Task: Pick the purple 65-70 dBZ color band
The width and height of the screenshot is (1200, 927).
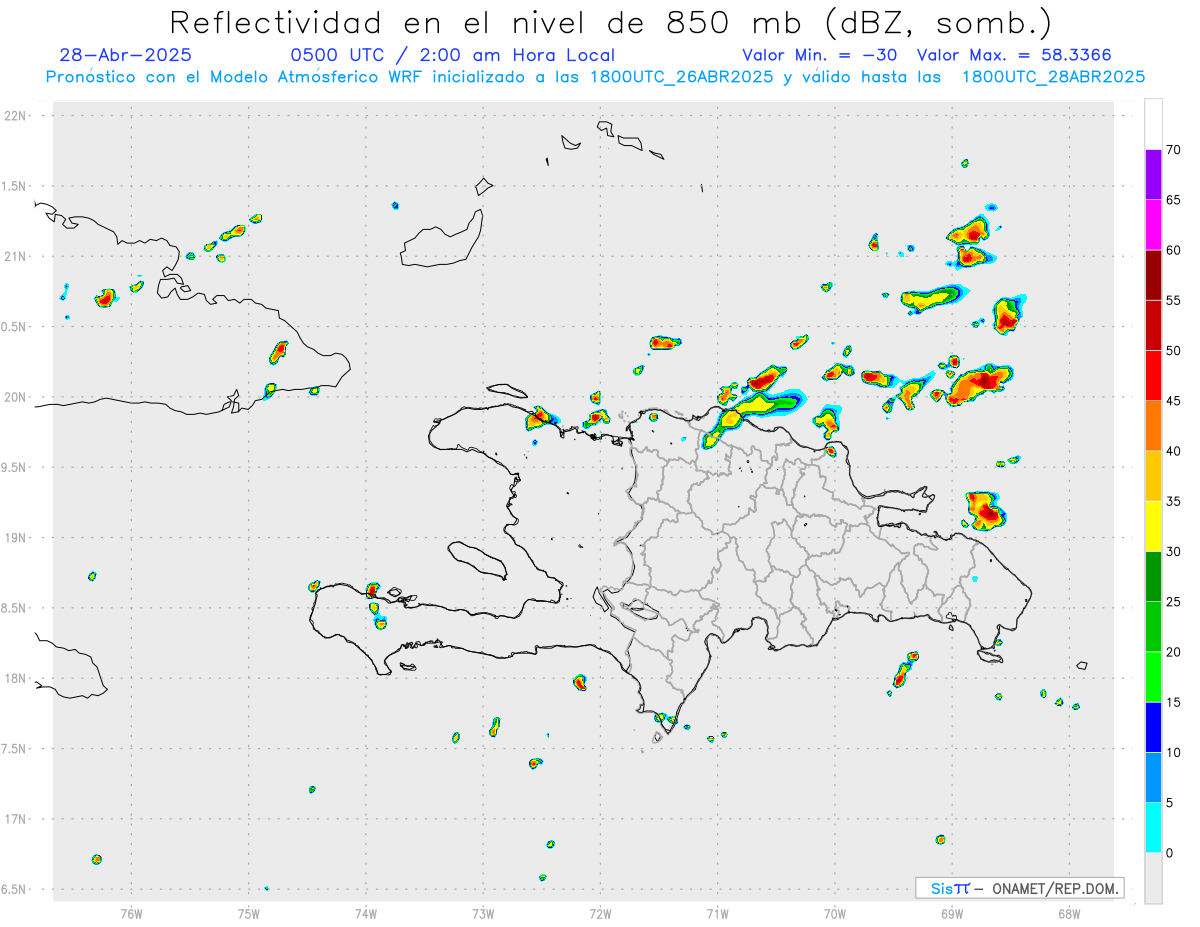Action: click(1153, 175)
